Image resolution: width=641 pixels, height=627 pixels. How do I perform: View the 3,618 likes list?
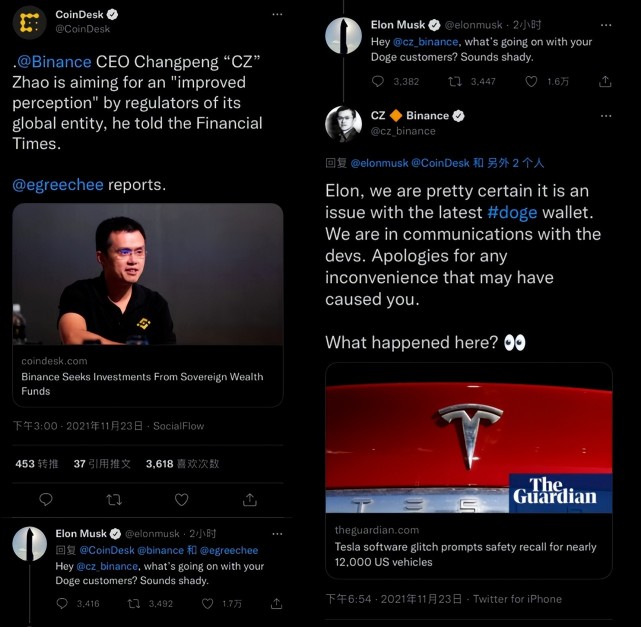(x=182, y=463)
